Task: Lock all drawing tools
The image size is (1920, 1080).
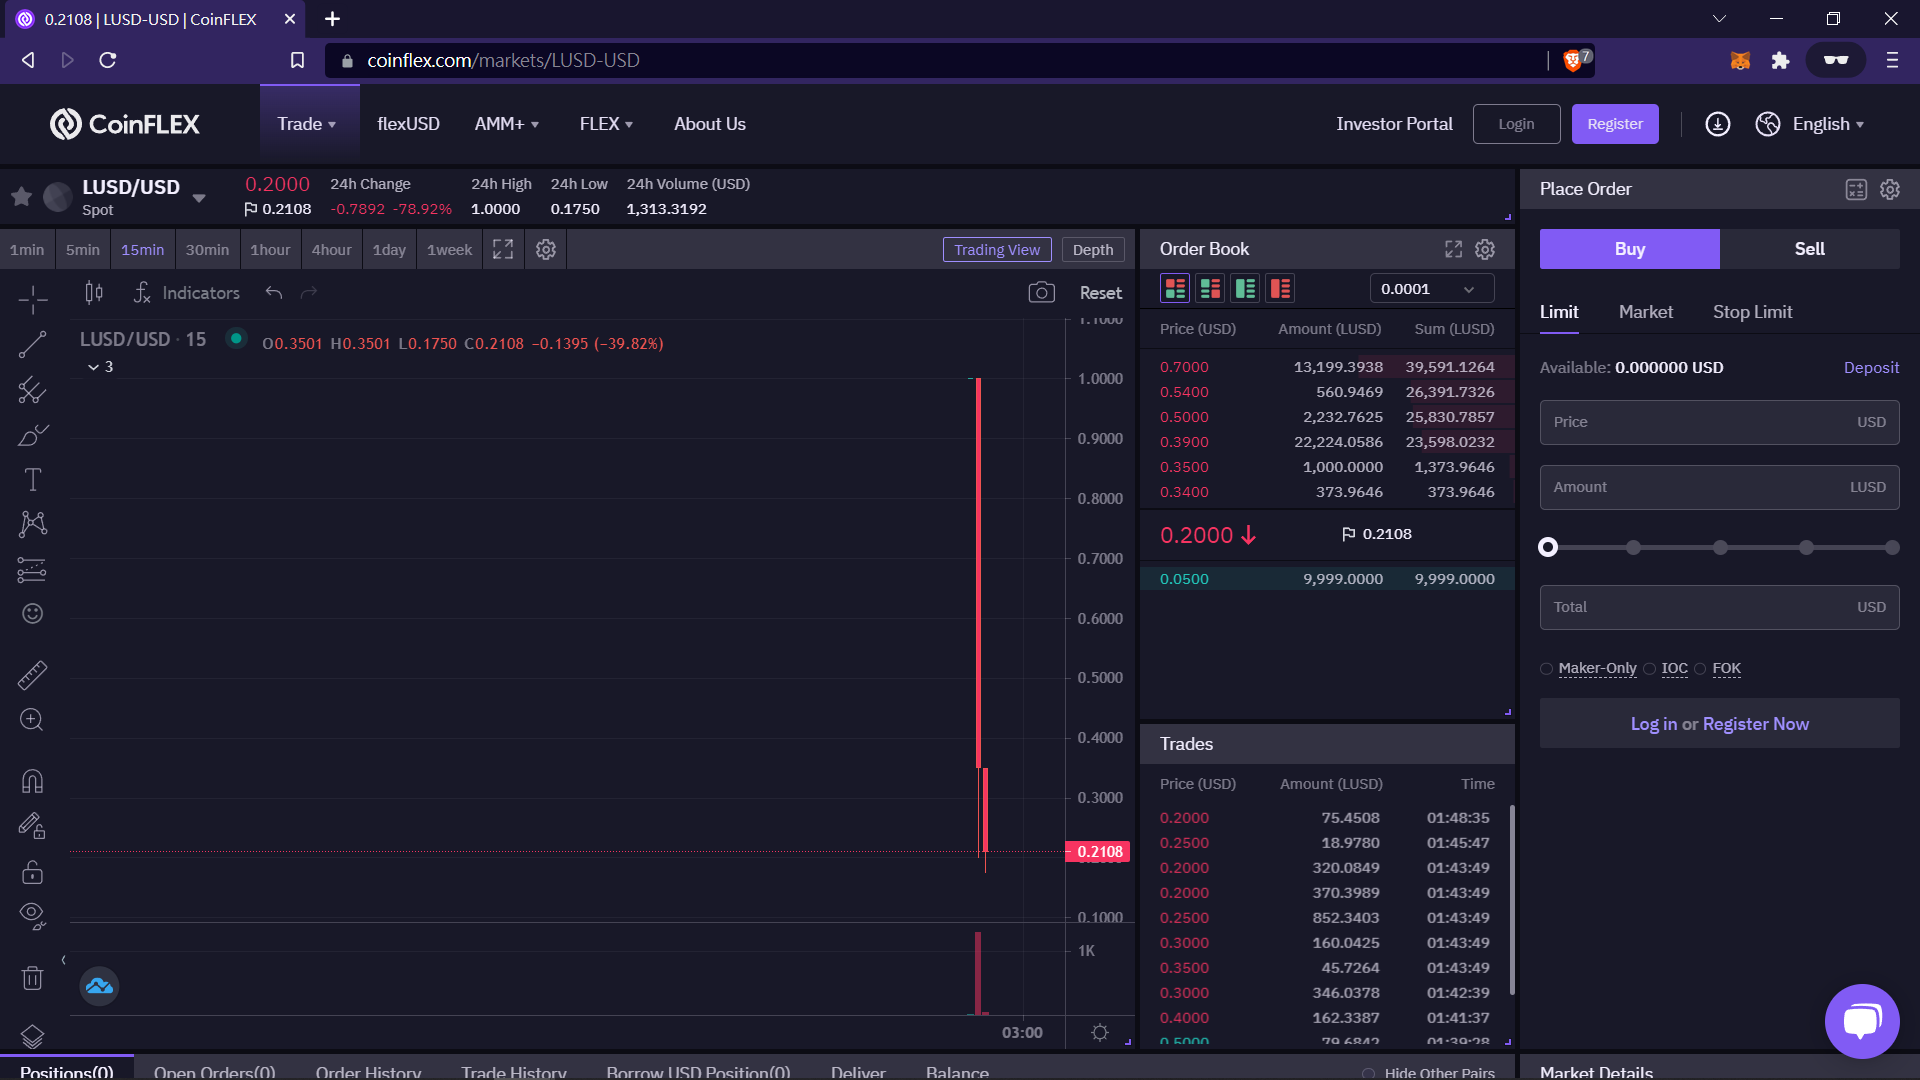Action: tap(32, 872)
